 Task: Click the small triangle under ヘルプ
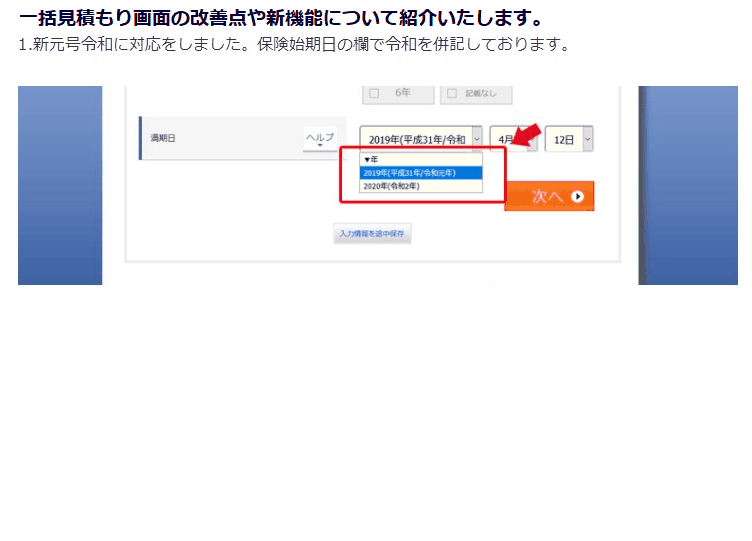point(320,145)
